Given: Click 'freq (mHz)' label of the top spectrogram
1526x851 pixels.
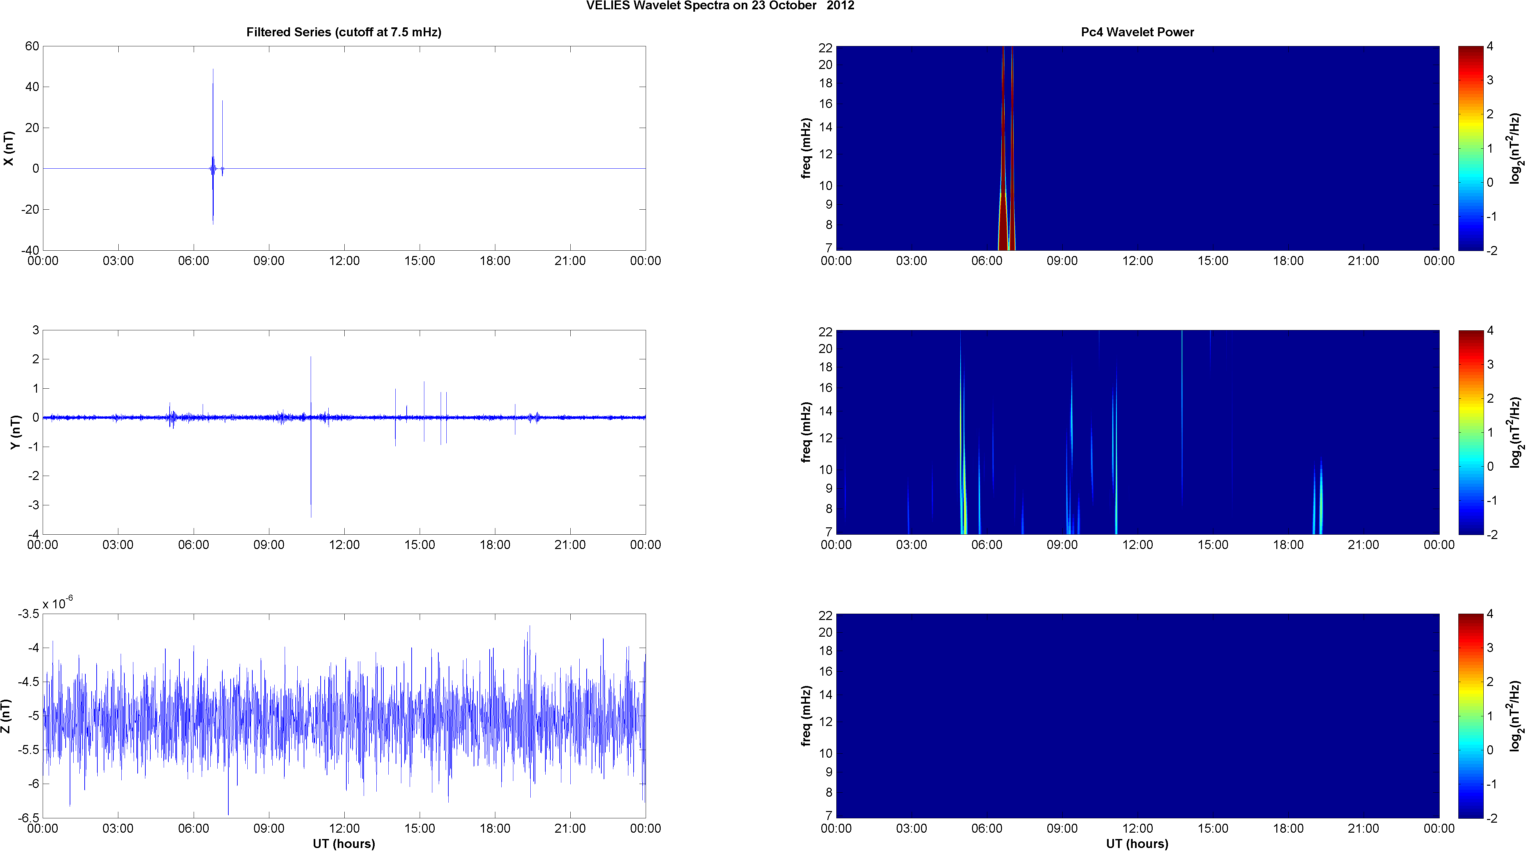Looking at the screenshot, I should pos(805,148).
